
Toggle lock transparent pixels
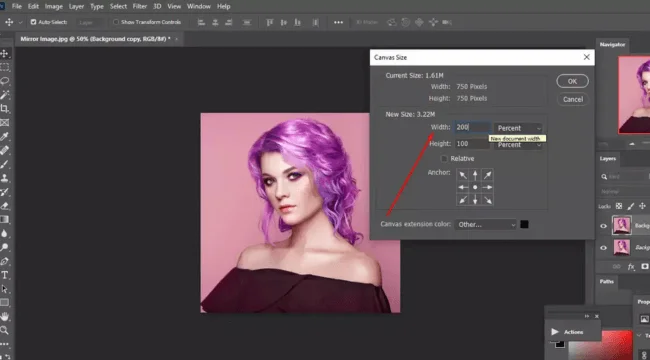pyautogui.click(x=618, y=206)
